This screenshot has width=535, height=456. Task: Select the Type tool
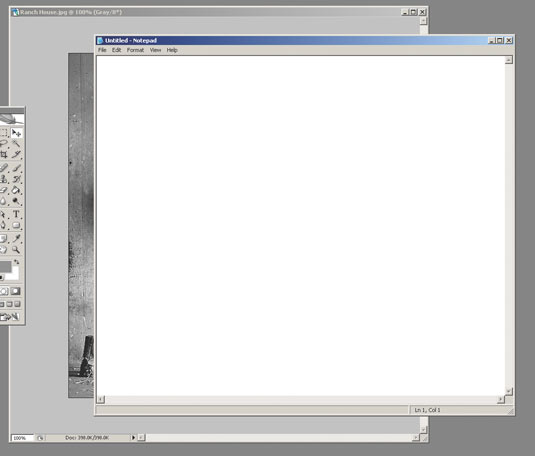[16, 214]
